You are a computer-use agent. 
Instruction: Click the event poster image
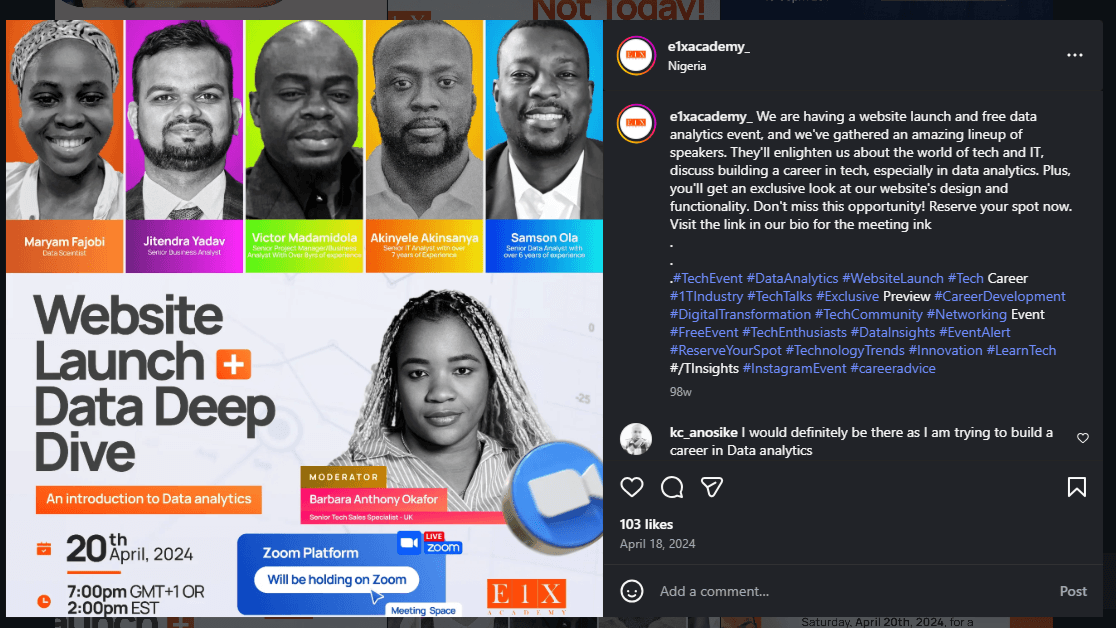coord(305,318)
